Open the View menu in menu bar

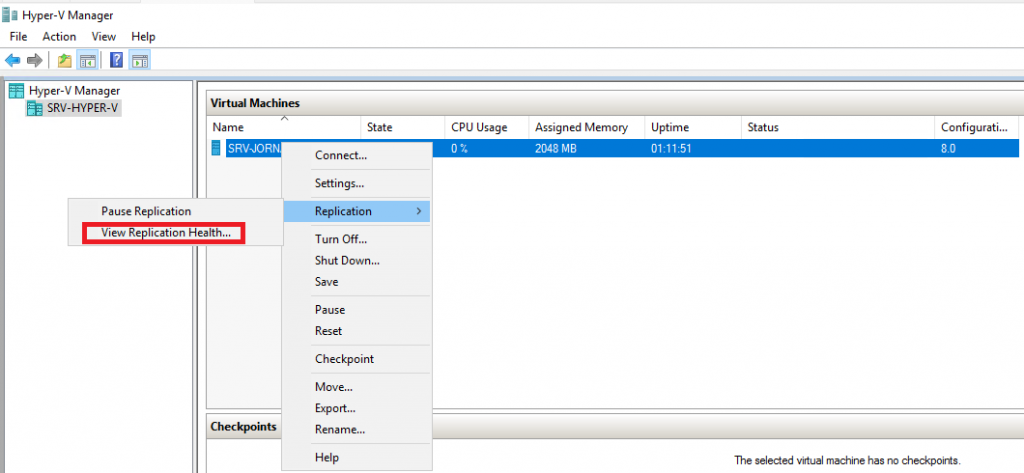click(104, 36)
